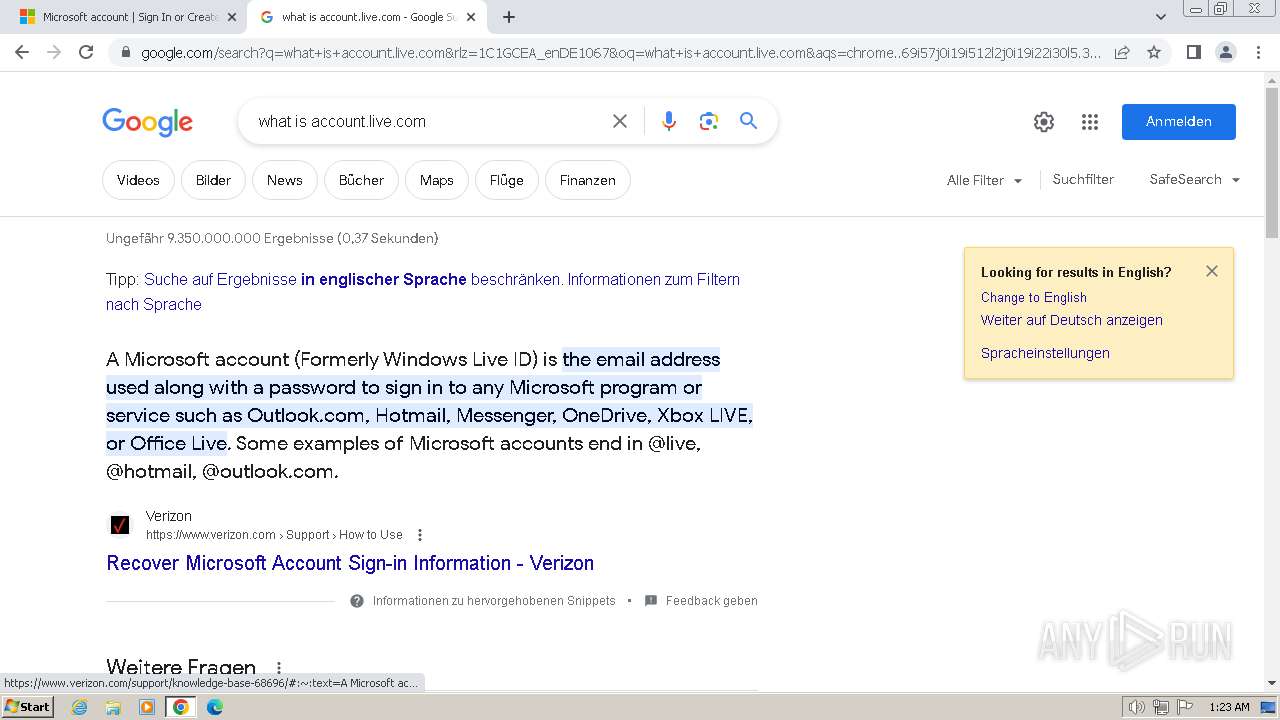Filter results by Finanzen
The width and height of the screenshot is (1280, 720).
587,180
